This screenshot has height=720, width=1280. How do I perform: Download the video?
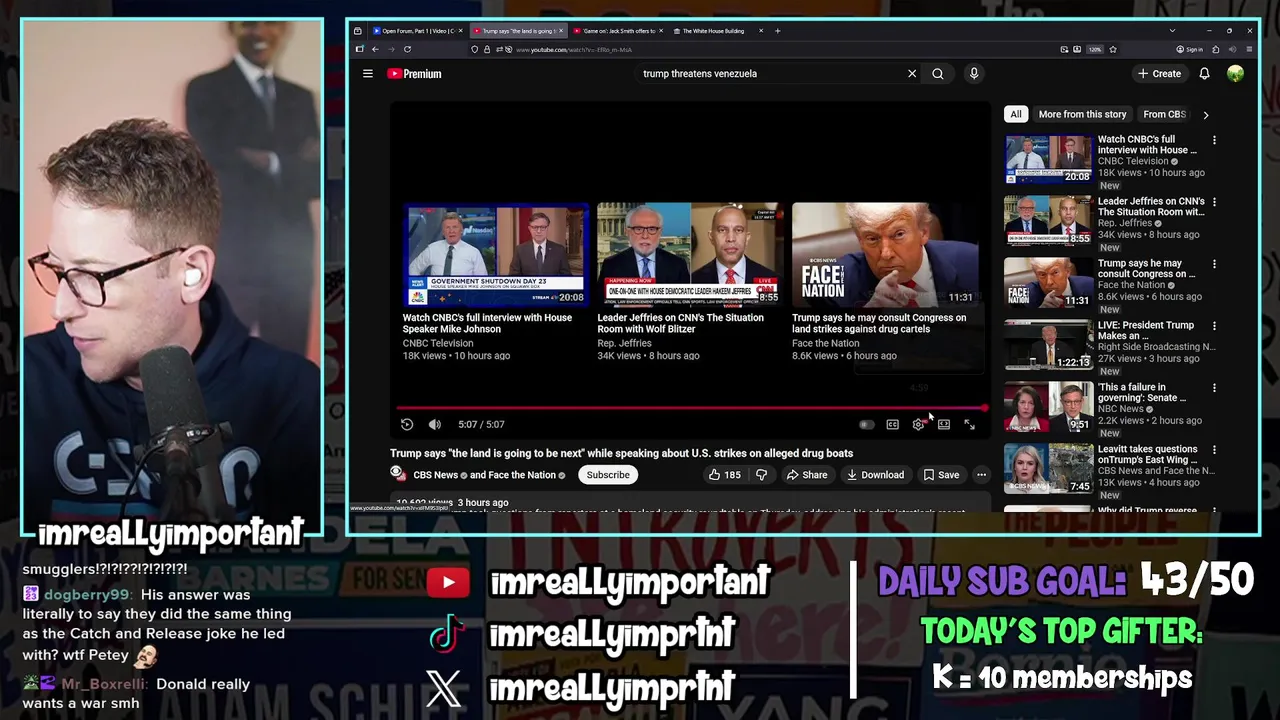click(x=875, y=475)
